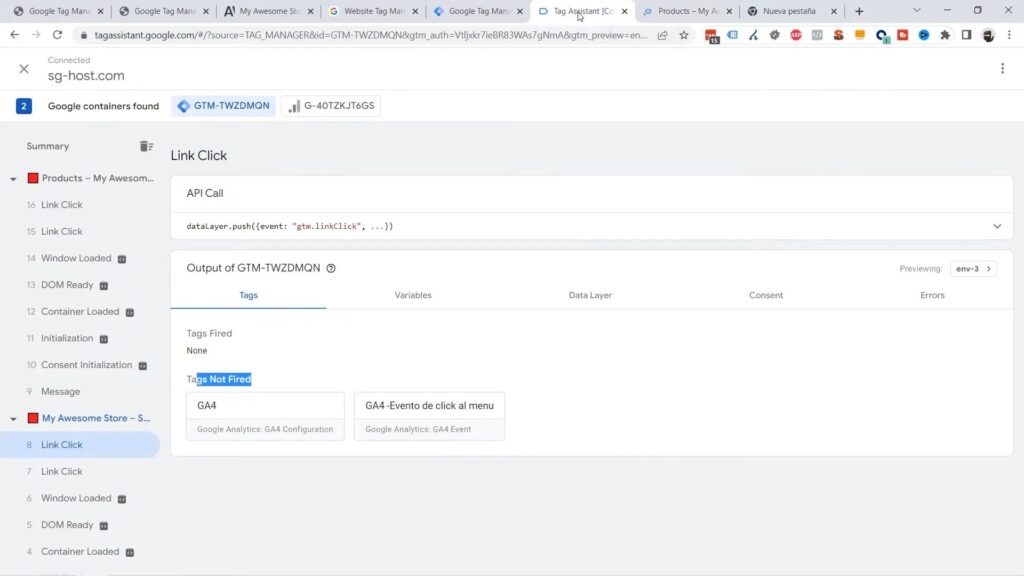The height and width of the screenshot is (576, 1024).
Task: Click the message icon beside DOM Ready 5
Action: pyautogui.click(x=104, y=526)
